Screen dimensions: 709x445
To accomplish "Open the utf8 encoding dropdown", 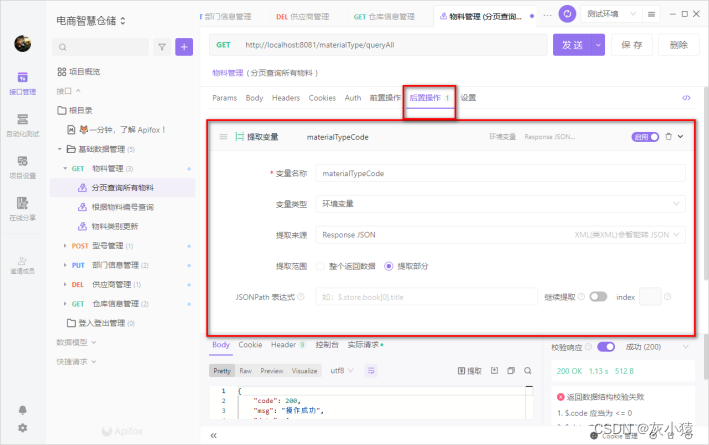I will (x=341, y=370).
